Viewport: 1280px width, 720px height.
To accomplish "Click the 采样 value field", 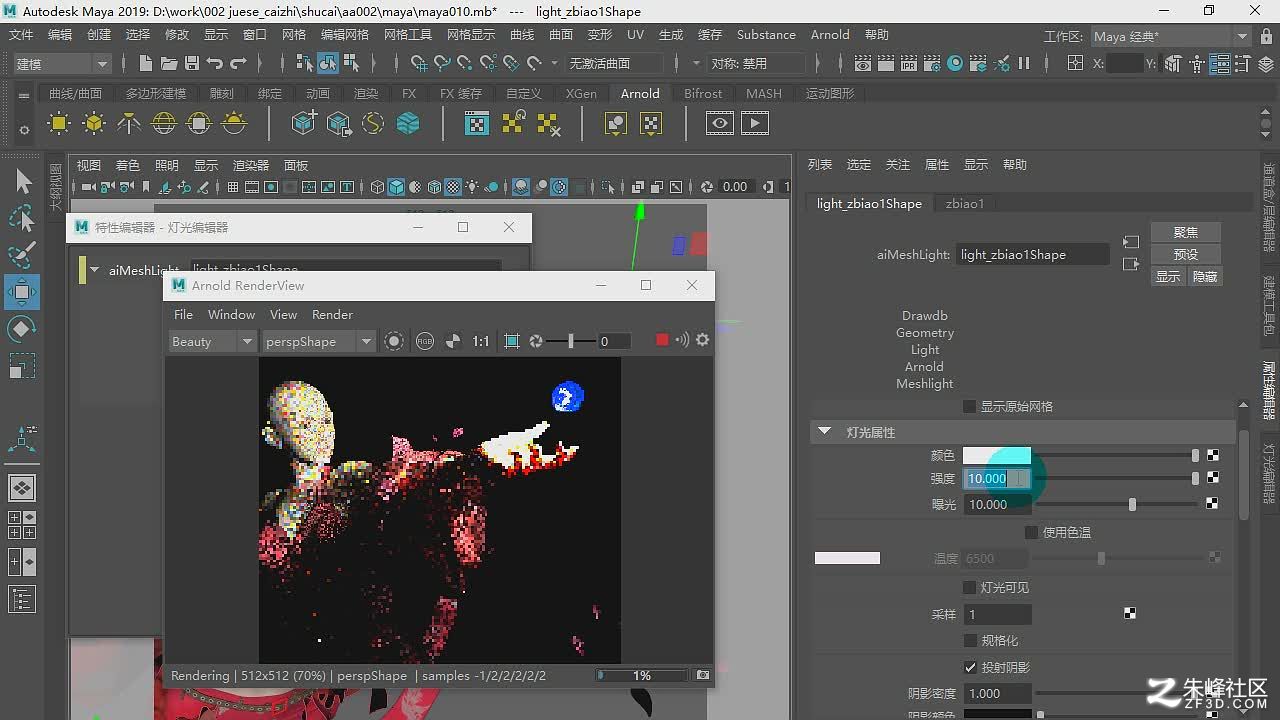I will [998, 614].
